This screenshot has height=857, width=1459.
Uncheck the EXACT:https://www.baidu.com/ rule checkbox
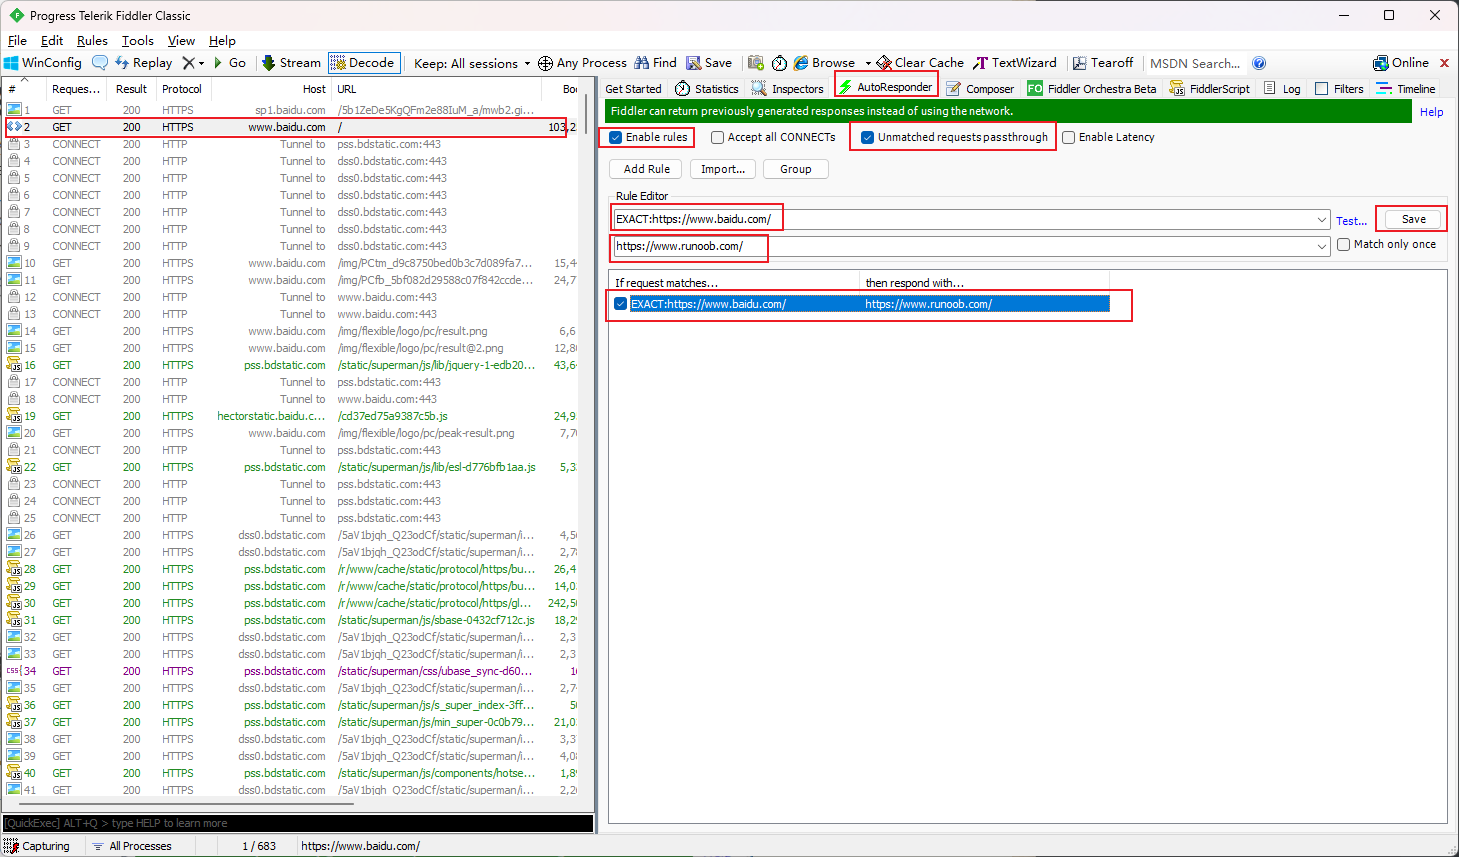click(x=621, y=304)
